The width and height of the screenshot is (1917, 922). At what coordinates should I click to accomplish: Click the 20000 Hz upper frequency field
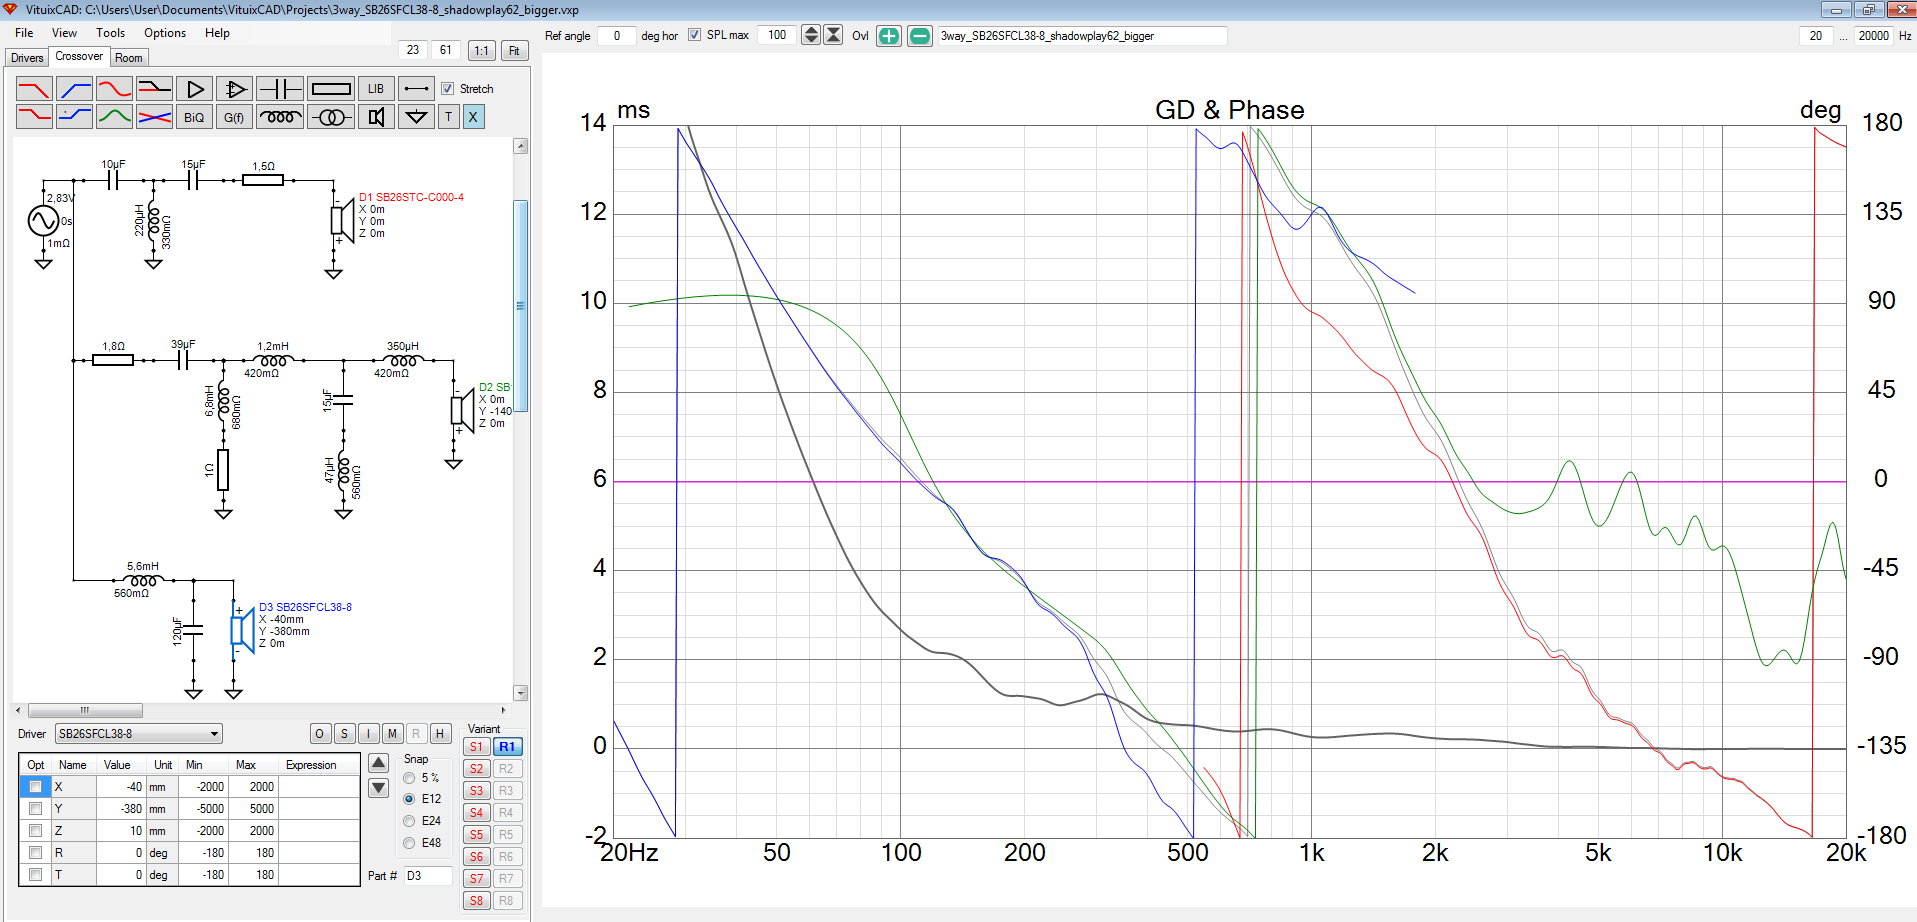(1873, 36)
